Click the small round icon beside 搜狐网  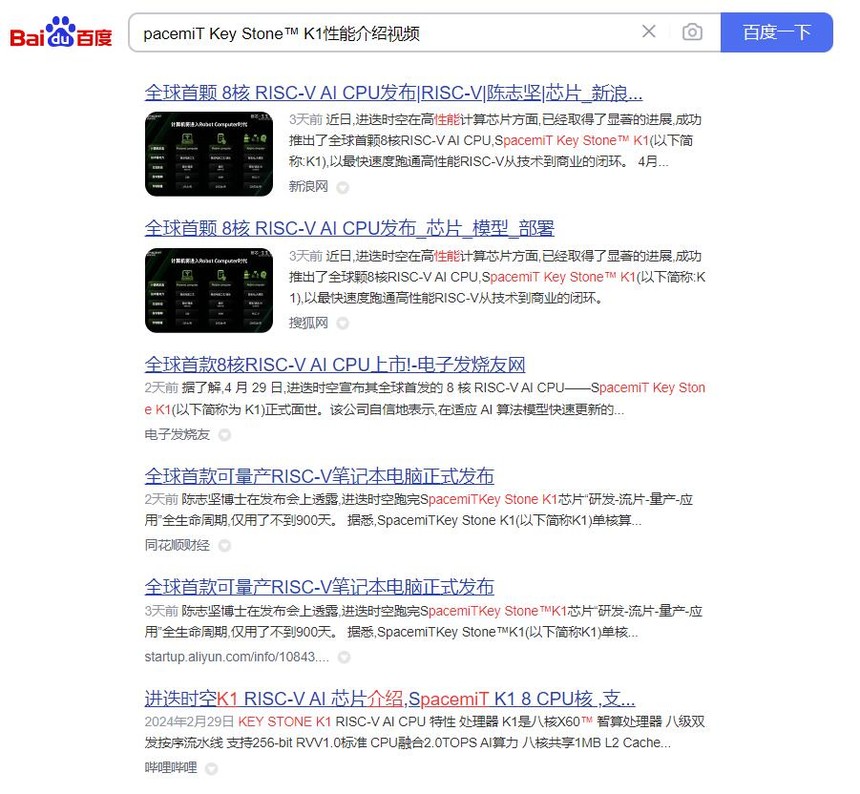click(343, 323)
